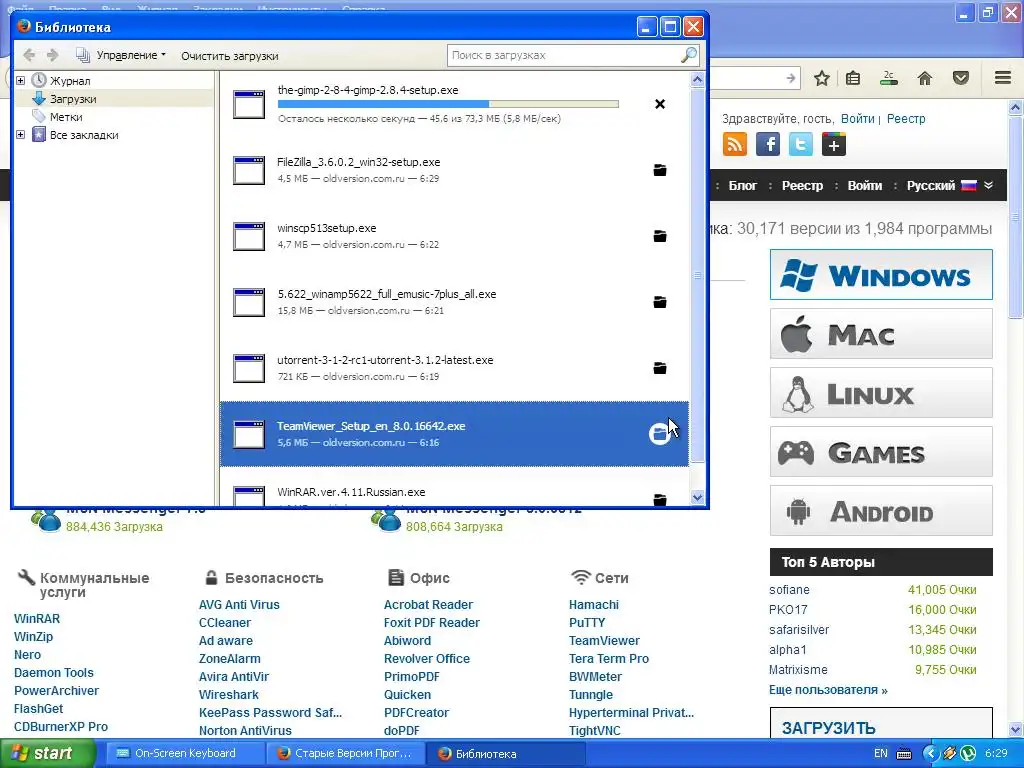The height and width of the screenshot is (768, 1024).
Task: Select the WinRAR.ver.4.11.Russian.exe entry
Action: click(455, 487)
